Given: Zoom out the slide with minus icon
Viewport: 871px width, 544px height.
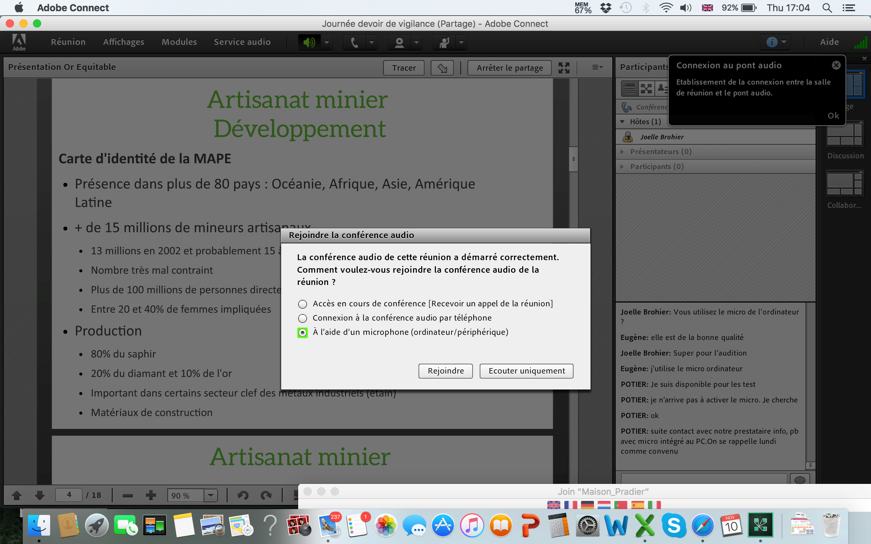Looking at the screenshot, I should [x=127, y=495].
